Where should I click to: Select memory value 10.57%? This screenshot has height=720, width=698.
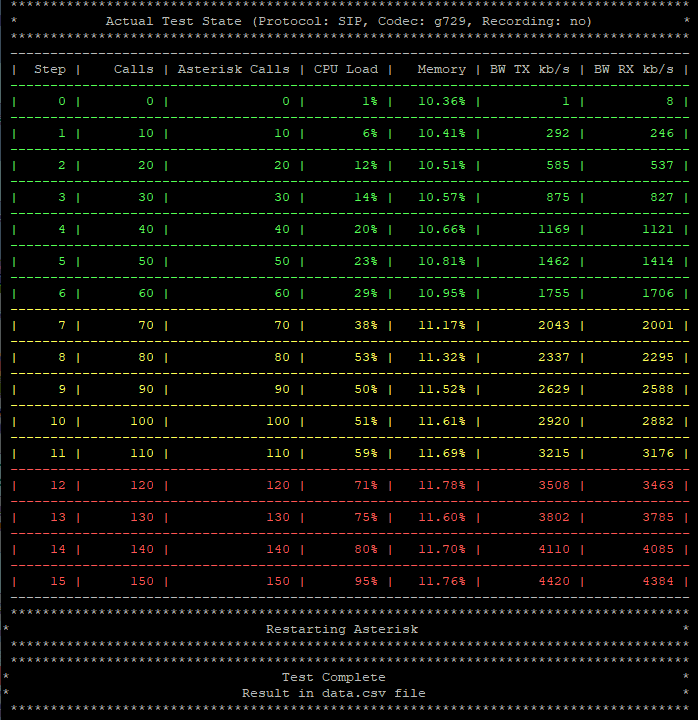pyautogui.click(x=442, y=197)
